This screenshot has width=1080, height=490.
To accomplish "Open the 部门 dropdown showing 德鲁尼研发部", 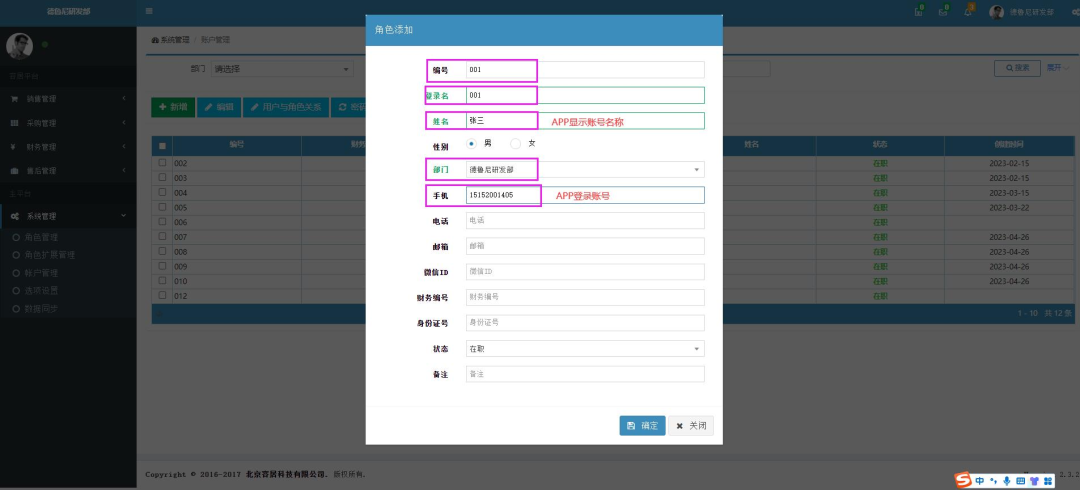I will pyautogui.click(x=585, y=170).
